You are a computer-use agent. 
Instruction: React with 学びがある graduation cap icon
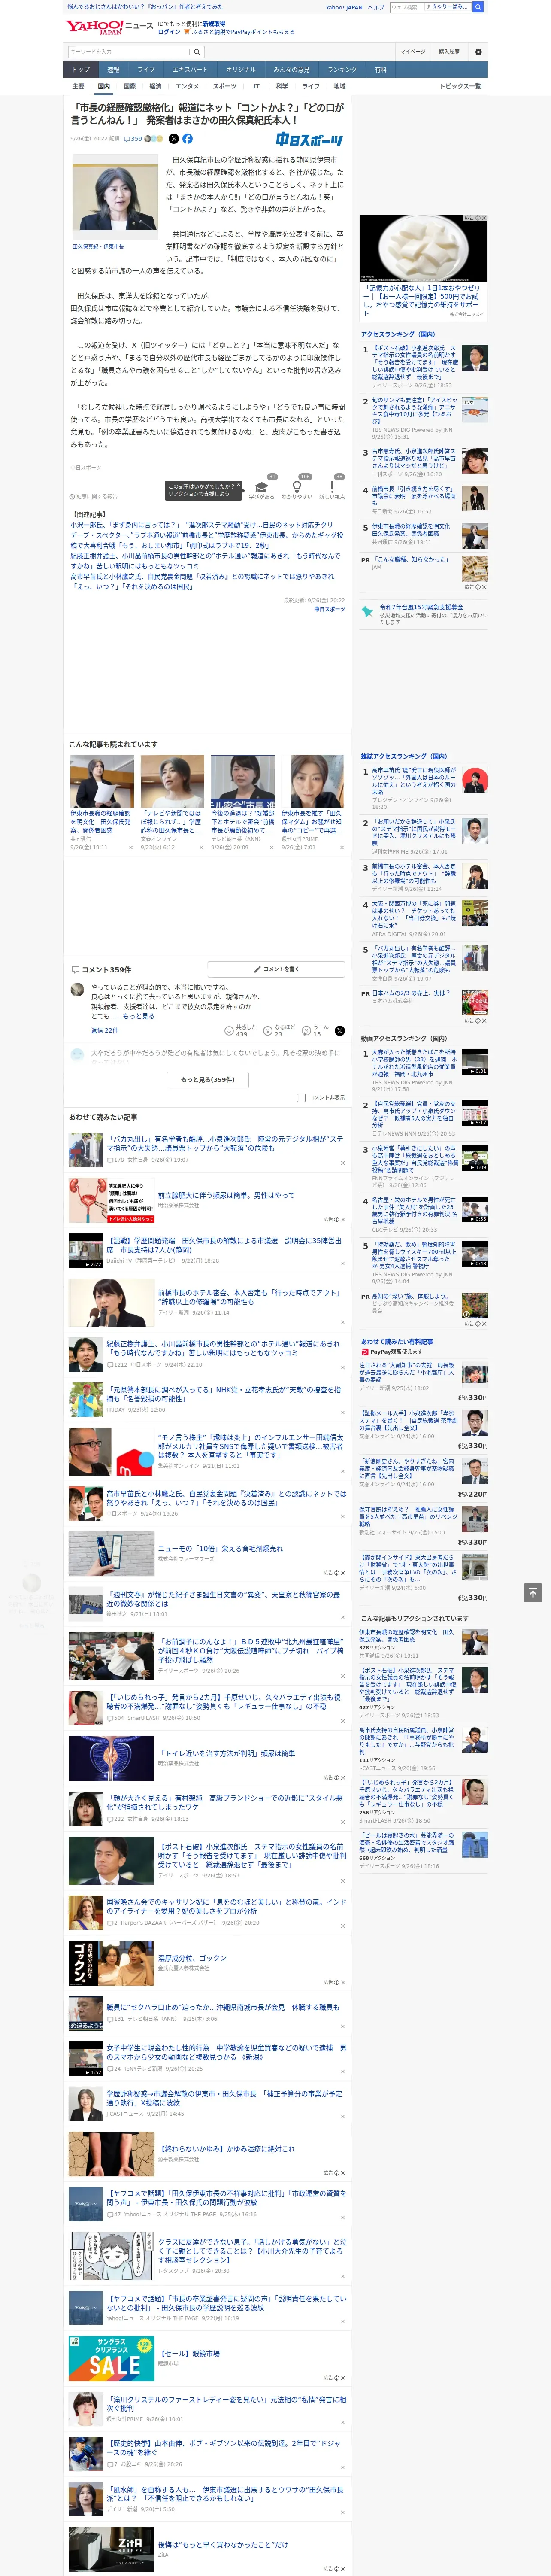pyautogui.click(x=262, y=489)
